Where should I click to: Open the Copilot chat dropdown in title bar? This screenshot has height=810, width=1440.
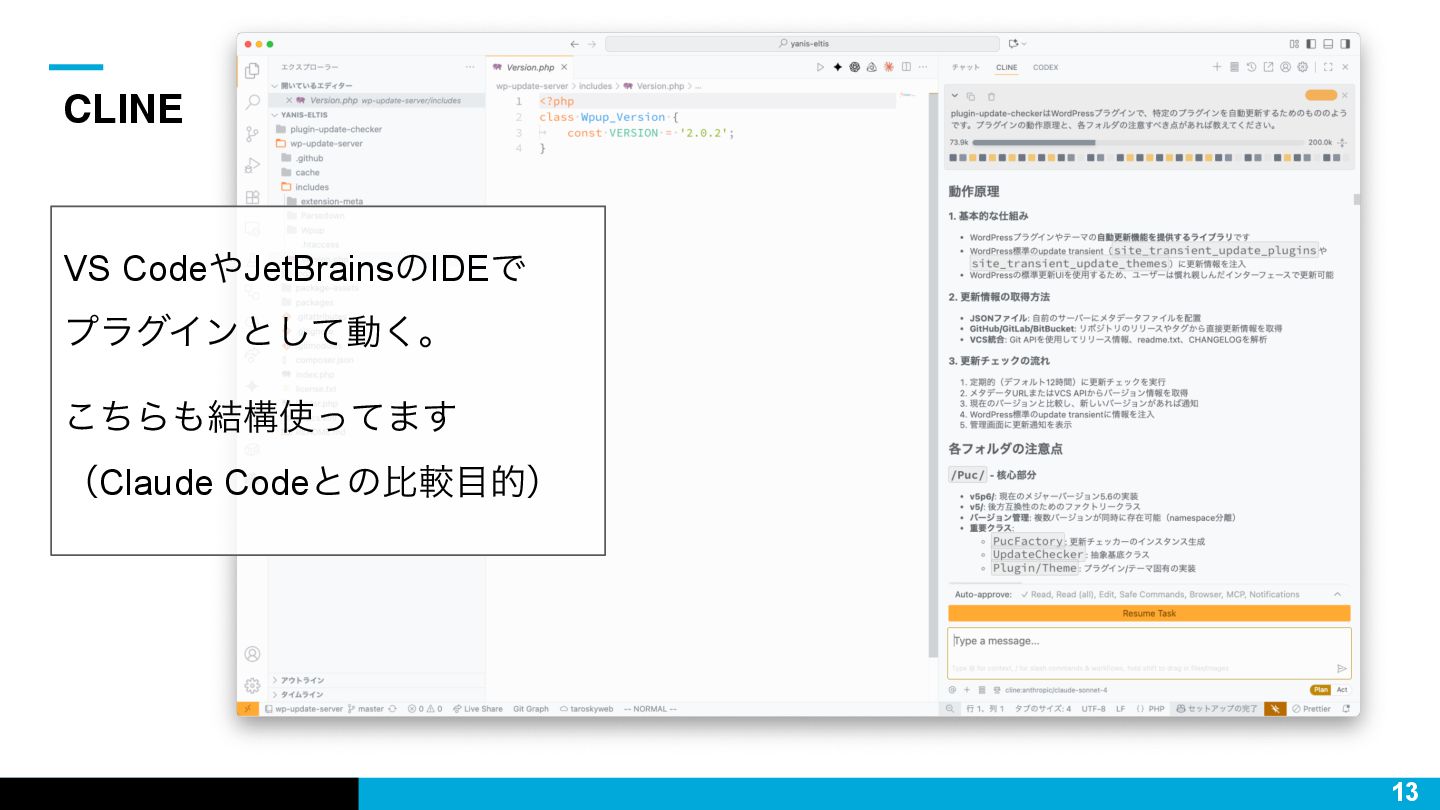coord(1018,44)
